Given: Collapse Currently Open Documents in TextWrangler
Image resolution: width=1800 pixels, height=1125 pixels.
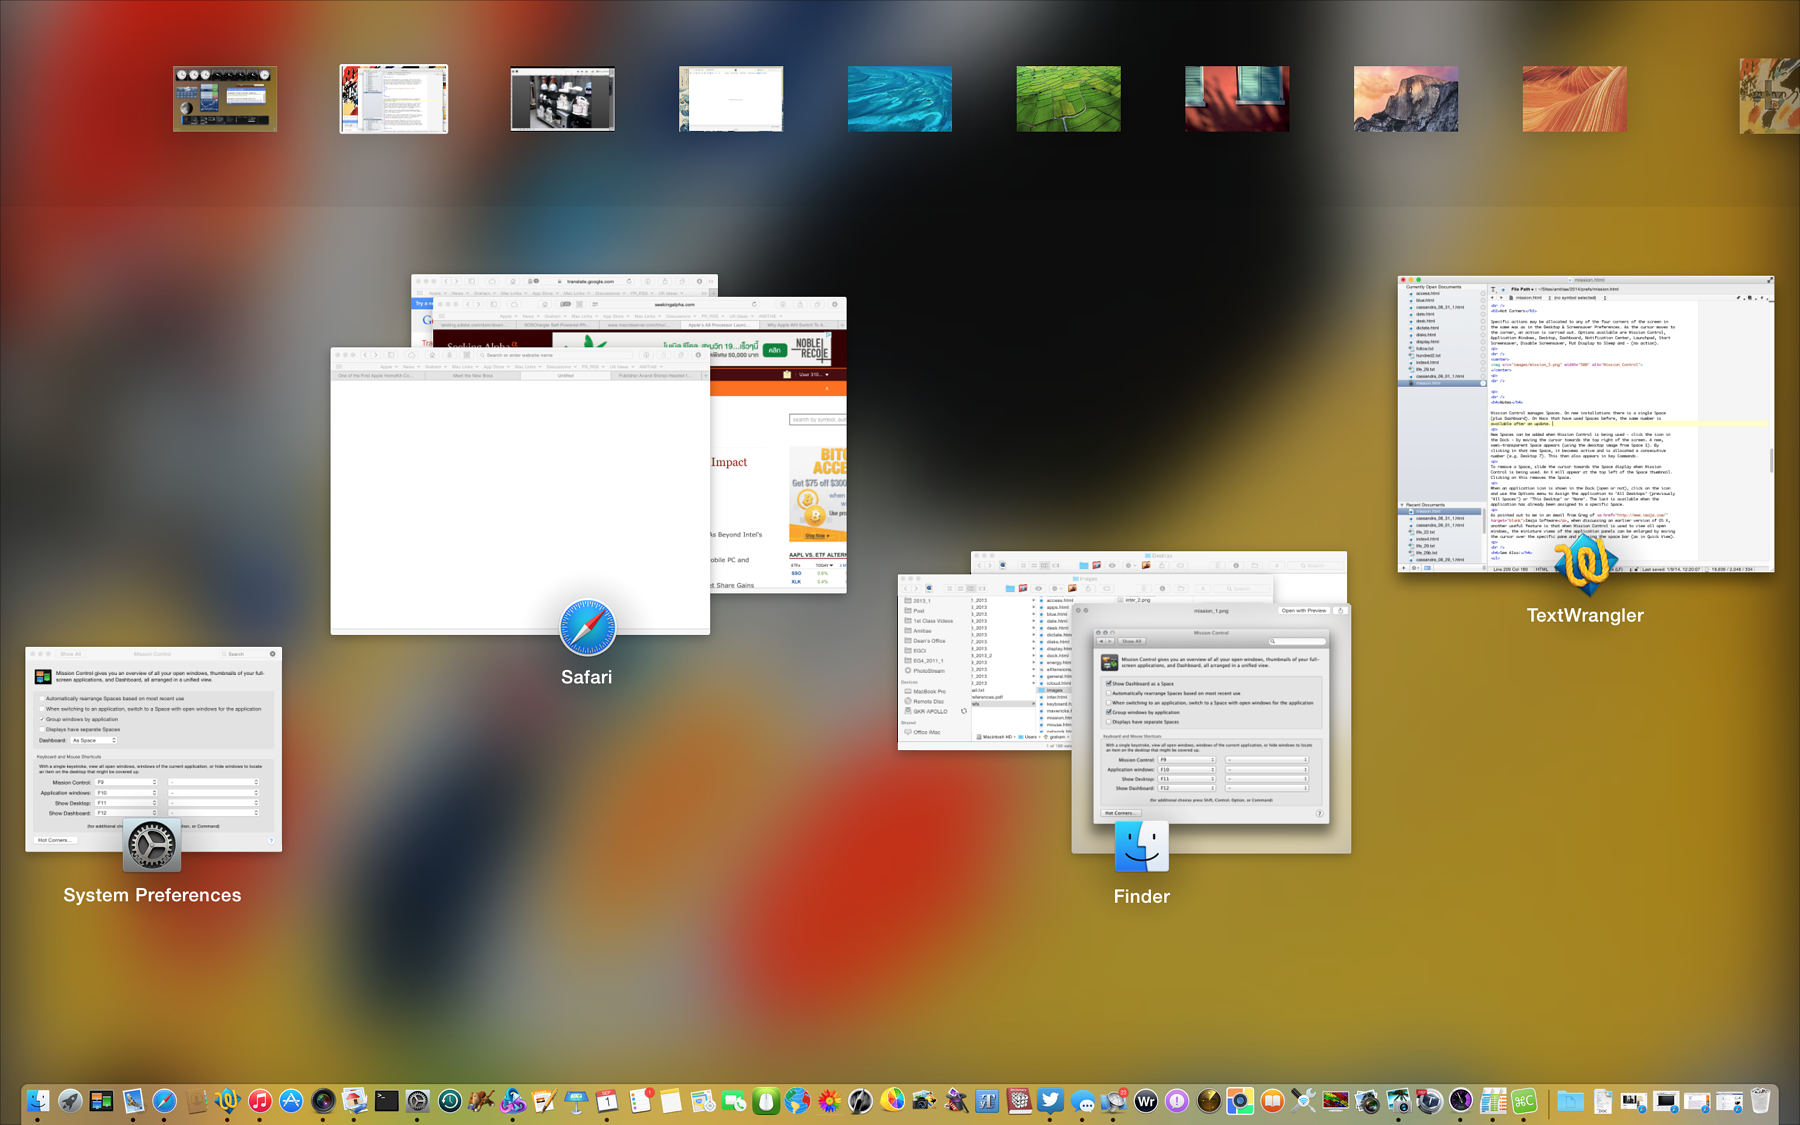Looking at the screenshot, I should 1433,287.
